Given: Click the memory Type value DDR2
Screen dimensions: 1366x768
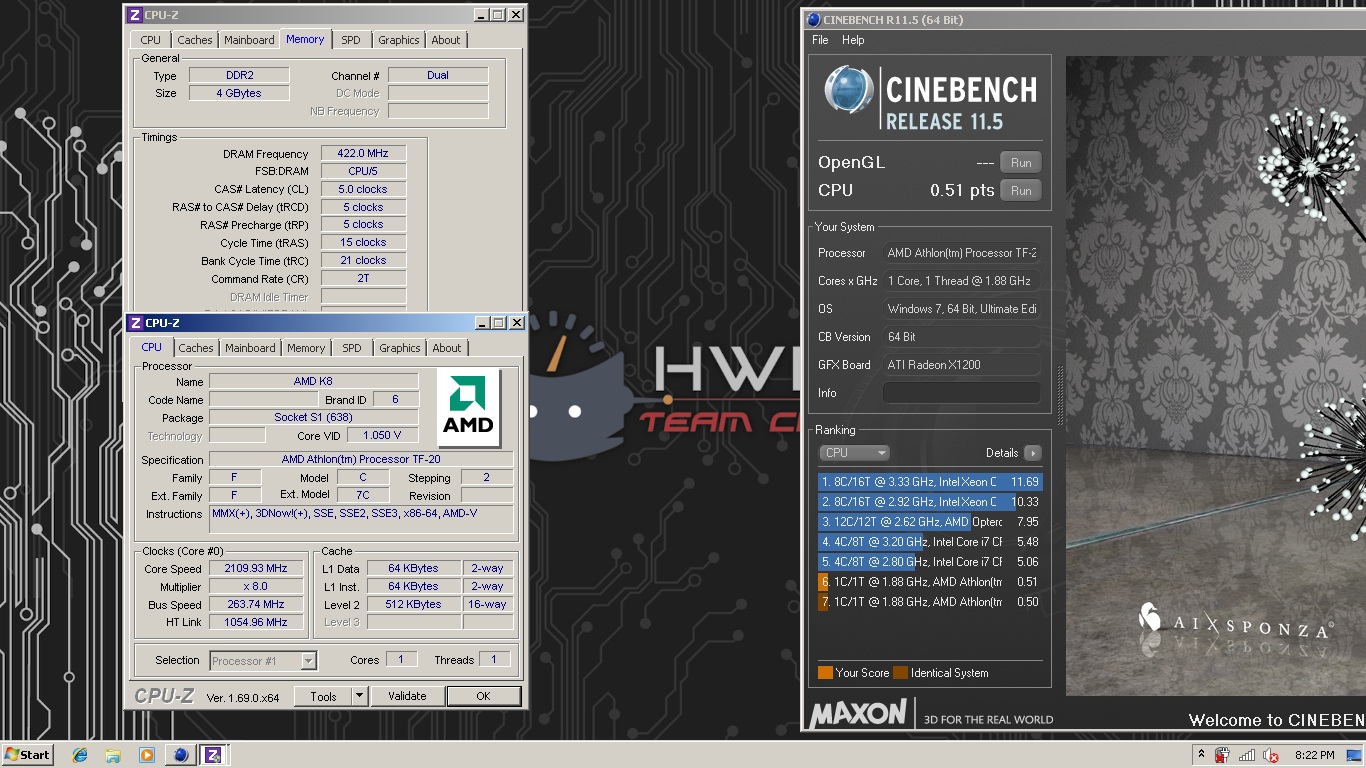Looking at the screenshot, I should (239, 75).
